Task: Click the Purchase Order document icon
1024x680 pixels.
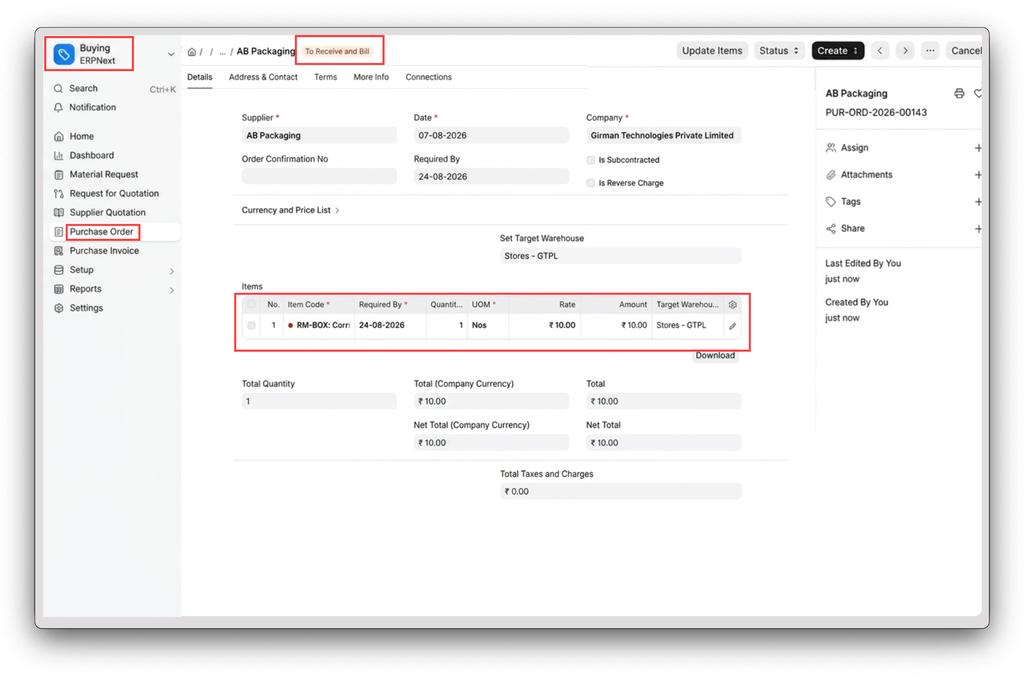Action: tap(59, 232)
